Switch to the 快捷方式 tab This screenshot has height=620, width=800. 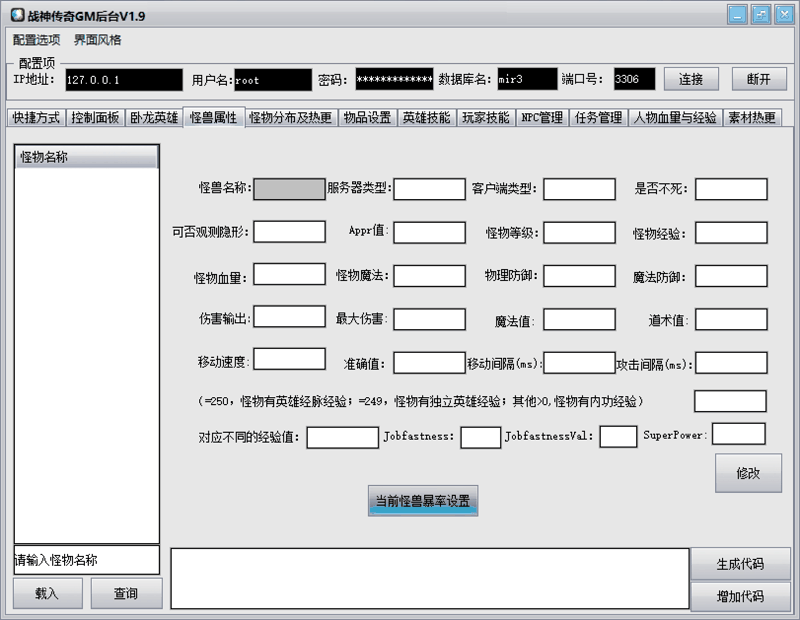[37, 116]
